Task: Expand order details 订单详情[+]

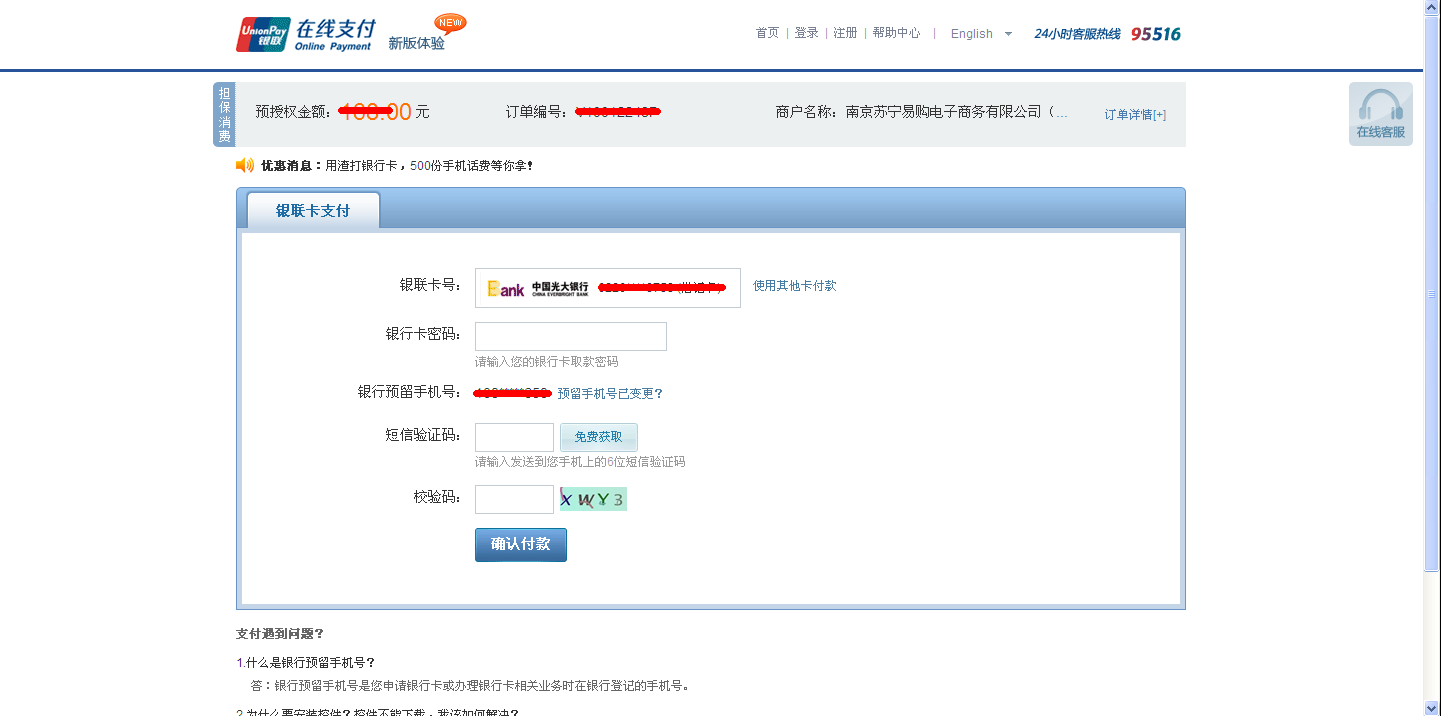Action: [1134, 115]
